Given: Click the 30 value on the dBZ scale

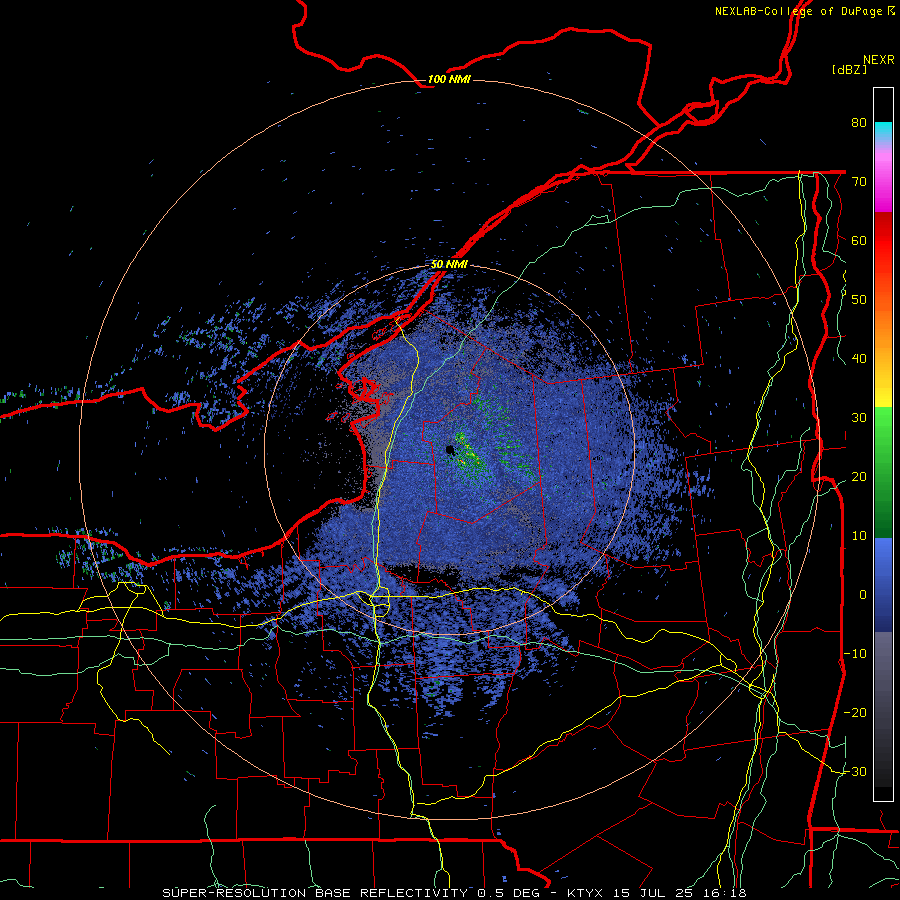Looking at the screenshot, I should (x=859, y=417).
